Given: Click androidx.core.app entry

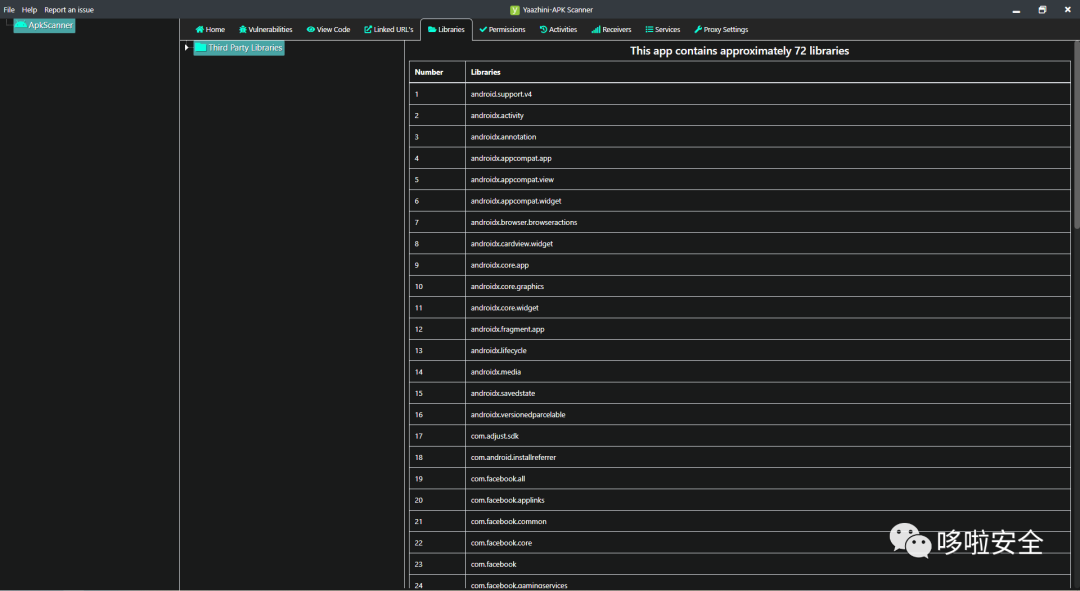Looking at the screenshot, I should point(499,265).
